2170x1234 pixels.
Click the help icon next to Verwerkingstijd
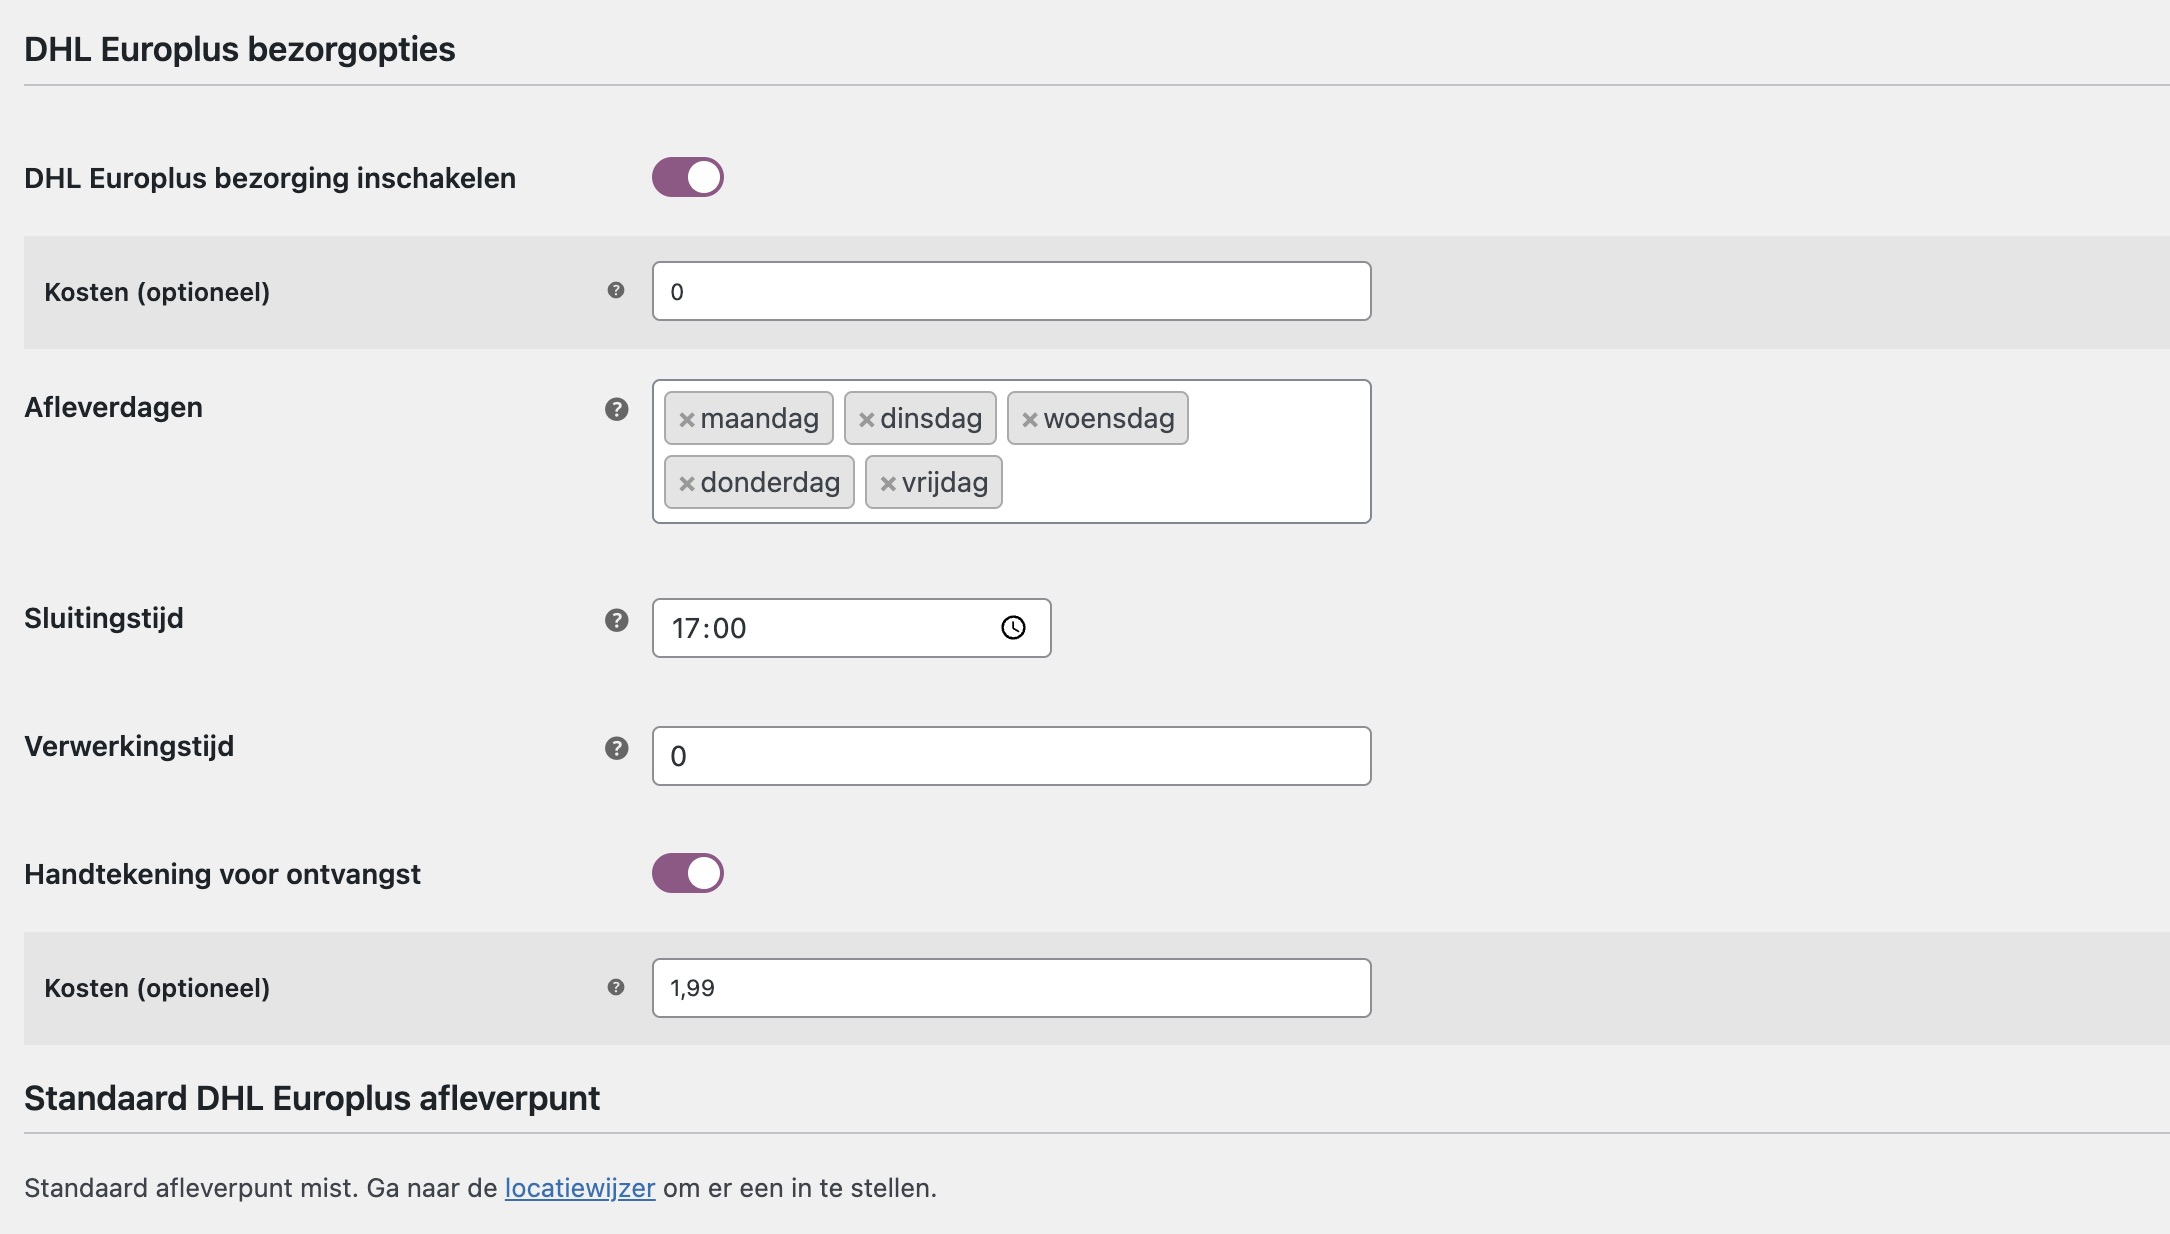616,748
